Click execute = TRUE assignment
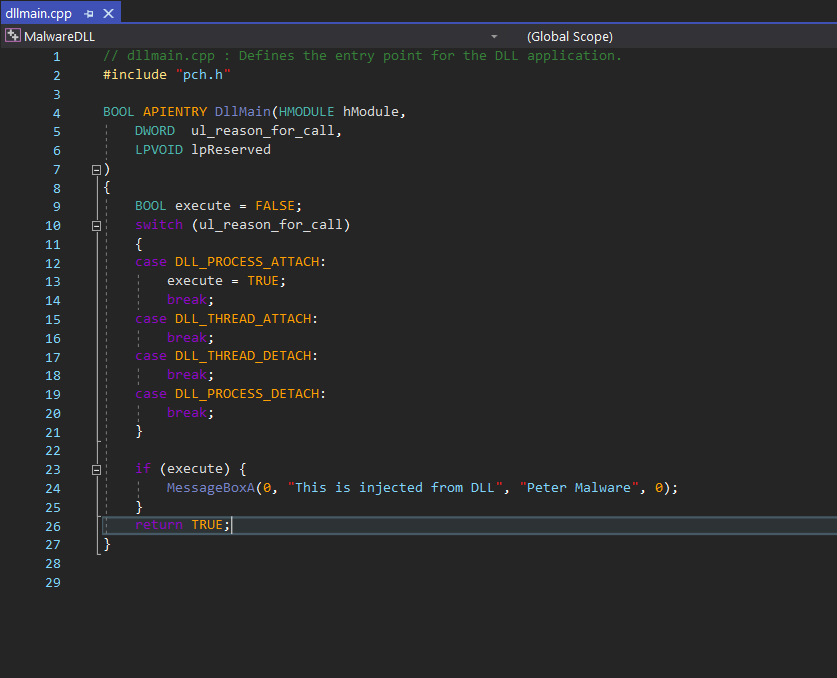The height and width of the screenshot is (678, 837). 226,281
